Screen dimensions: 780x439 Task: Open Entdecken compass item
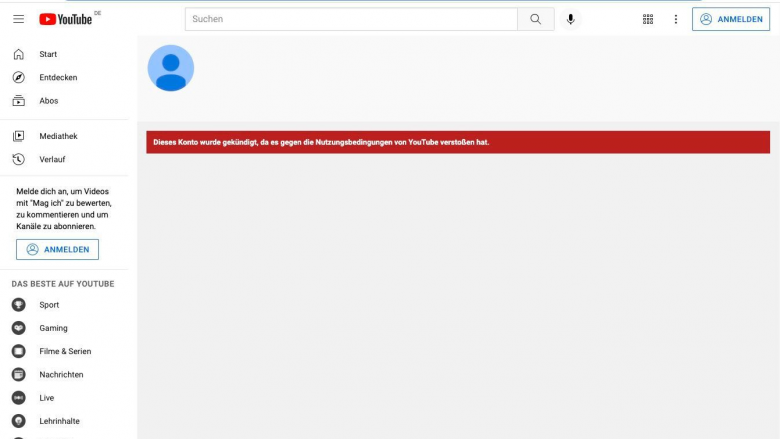click(x=18, y=78)
